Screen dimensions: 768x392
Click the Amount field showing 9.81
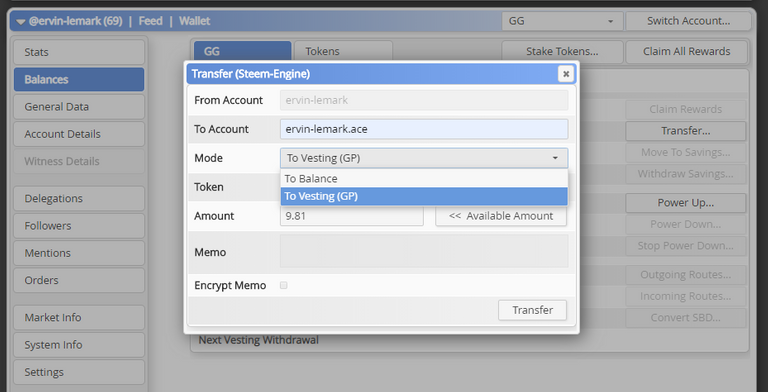click(352, 216)
